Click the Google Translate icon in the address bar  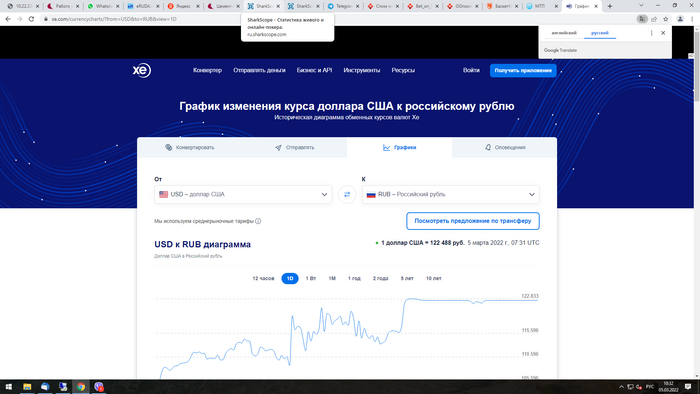[x=642, y=19]
